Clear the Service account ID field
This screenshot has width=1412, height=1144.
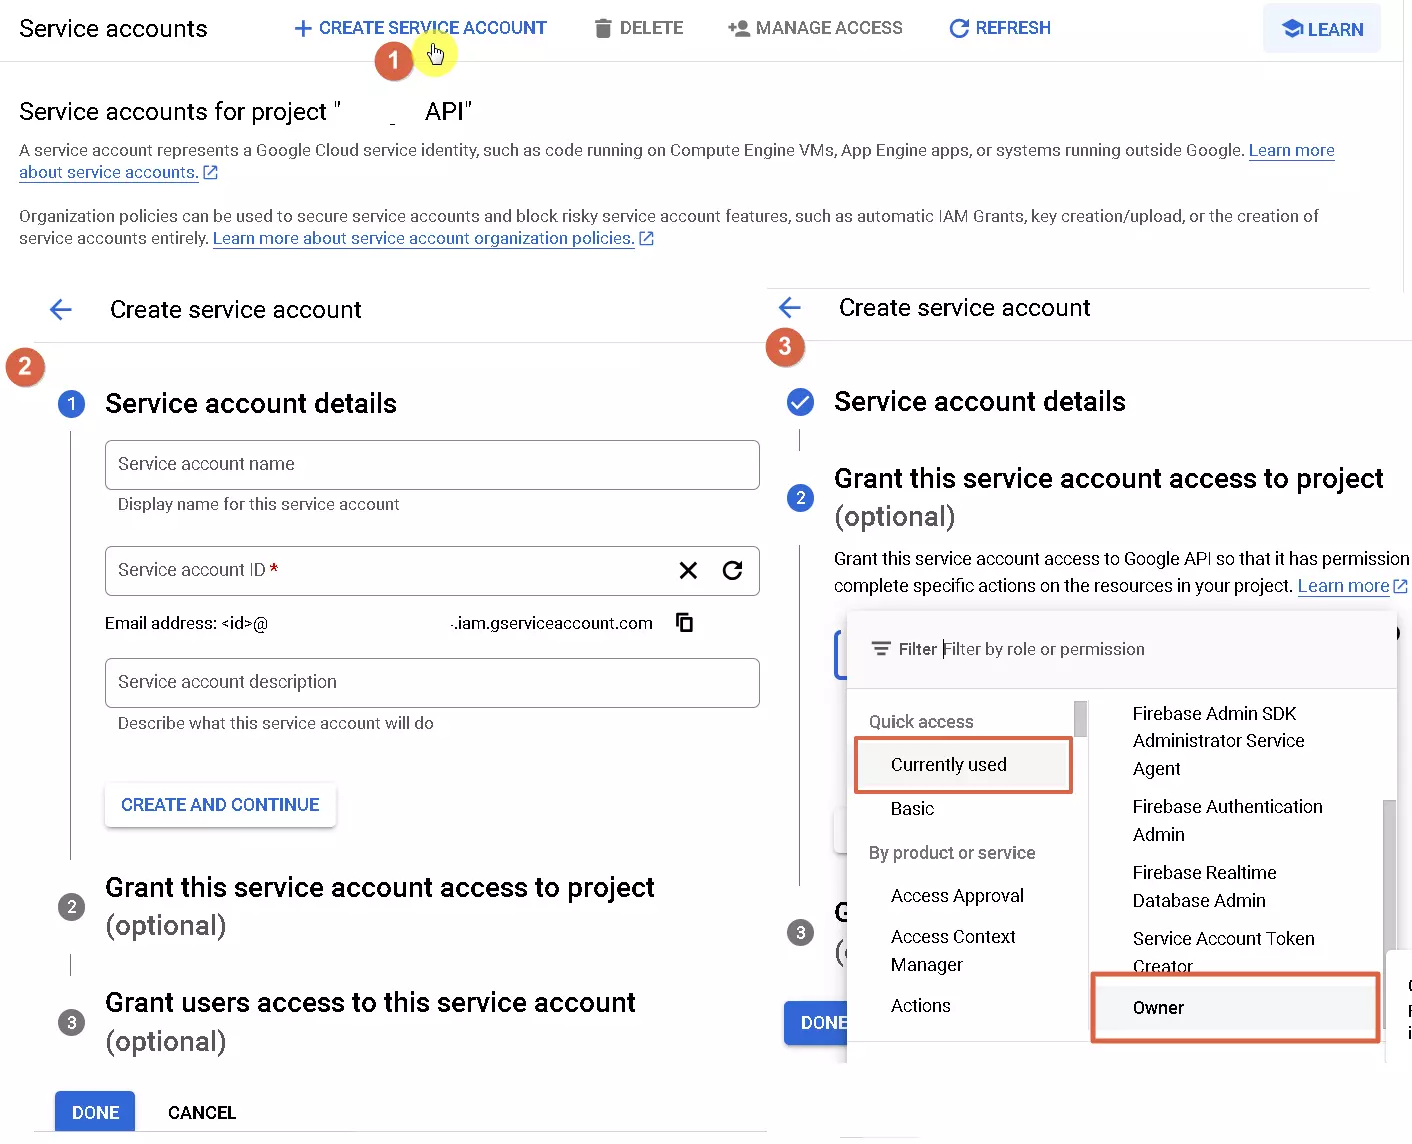point(688,570)
